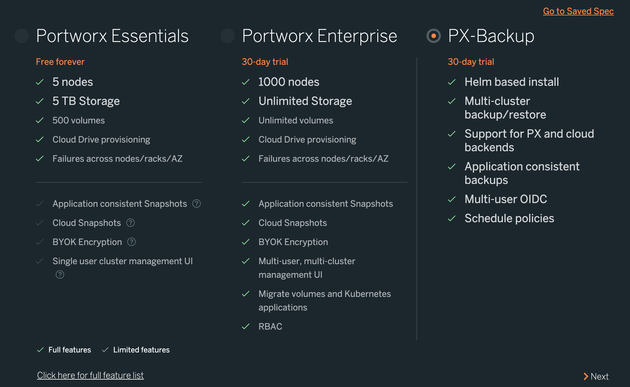
Task: Click checkmark icon next to 5 TB Storage
Action: coord(40,101)
